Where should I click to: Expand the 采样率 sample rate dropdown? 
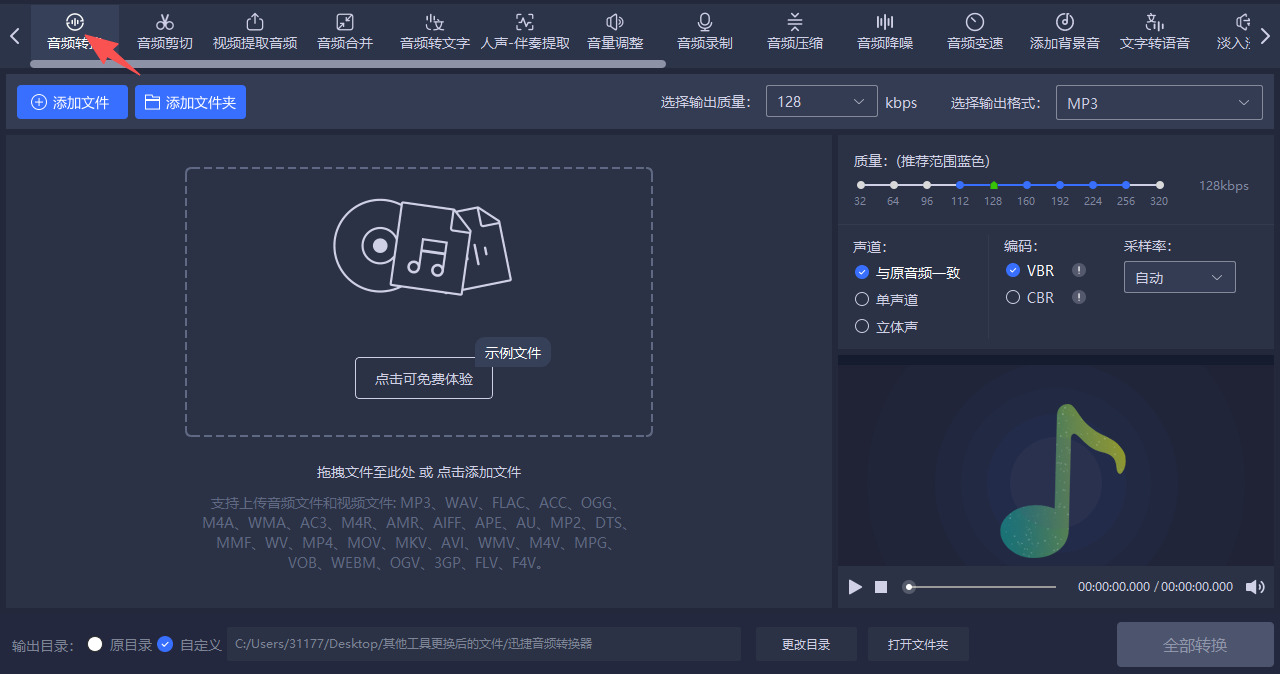(1179, 276)
